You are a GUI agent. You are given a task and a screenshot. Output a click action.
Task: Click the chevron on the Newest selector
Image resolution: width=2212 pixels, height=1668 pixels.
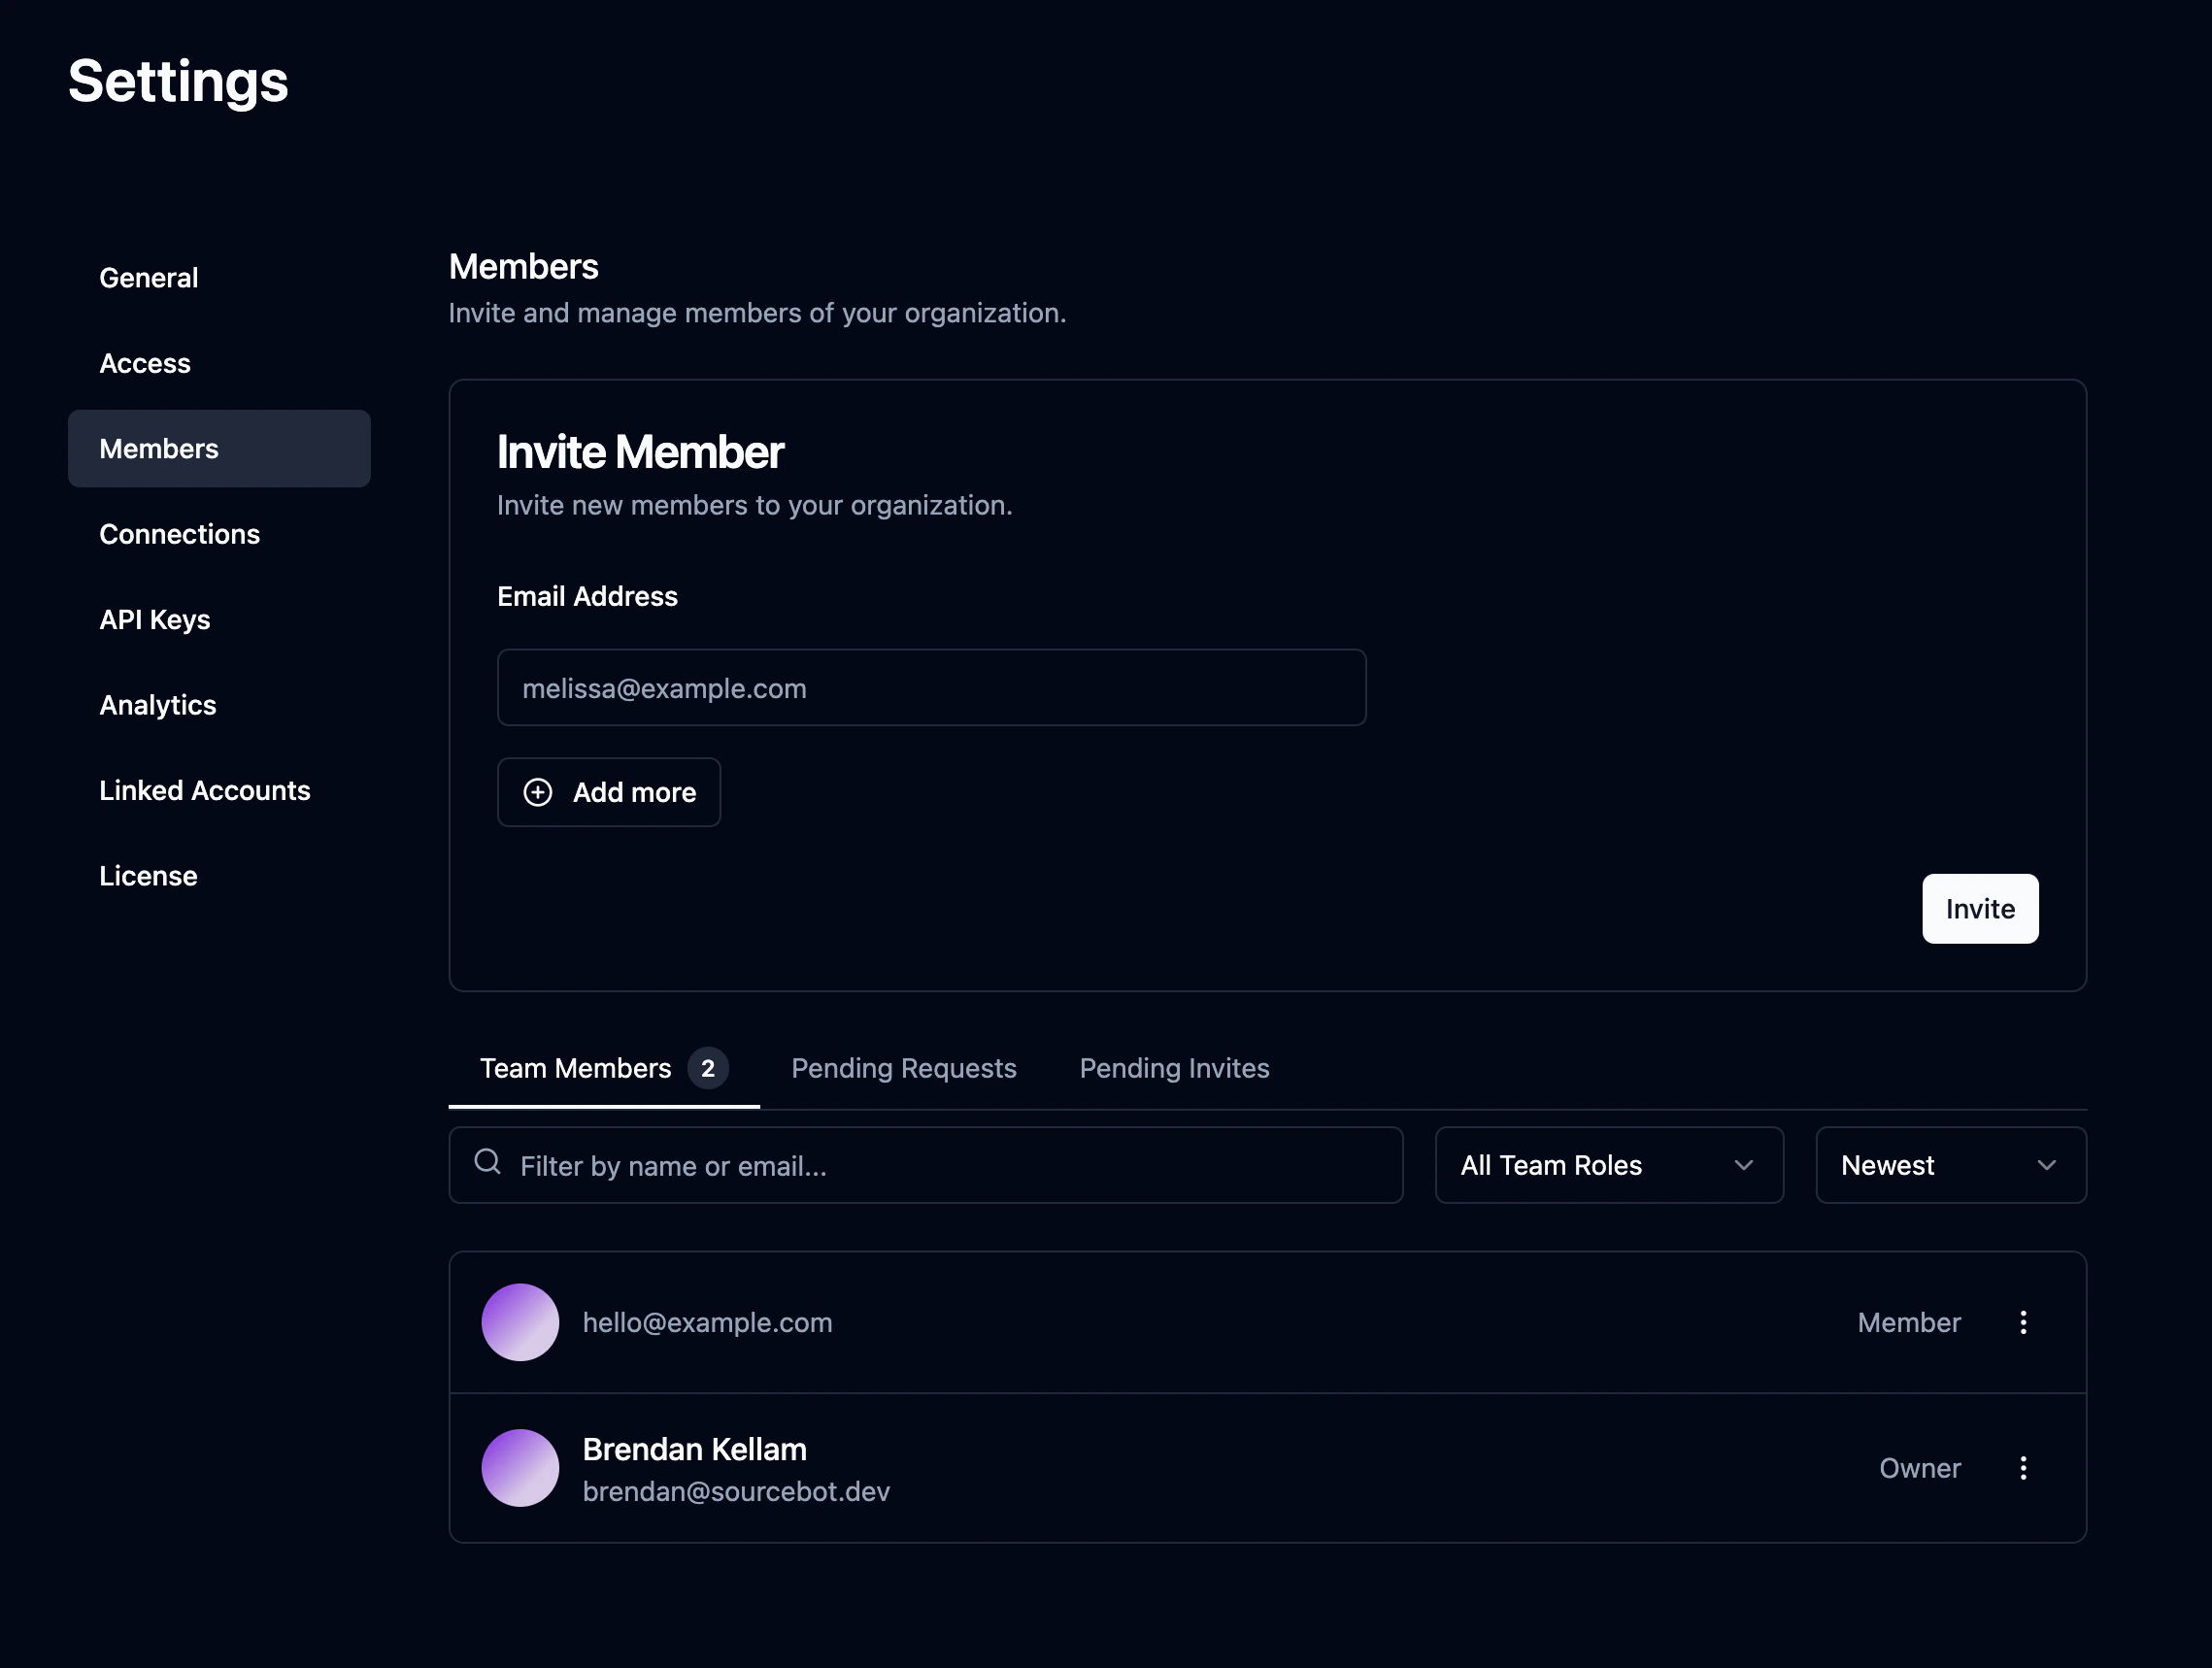(x=2047, y=1165)
